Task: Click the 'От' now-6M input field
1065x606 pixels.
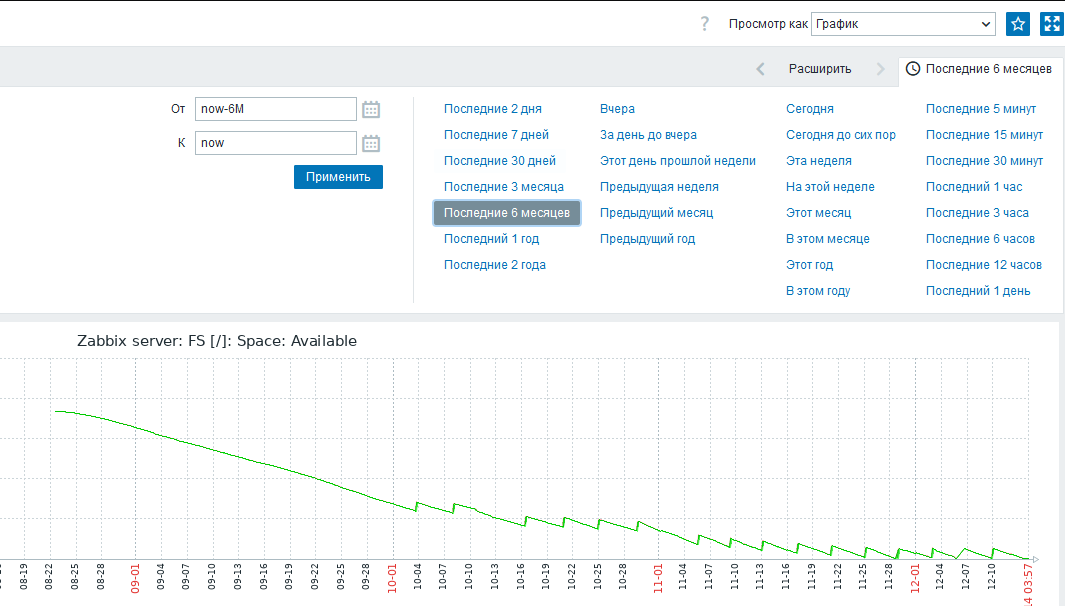Action: click(x=276, y=109)
